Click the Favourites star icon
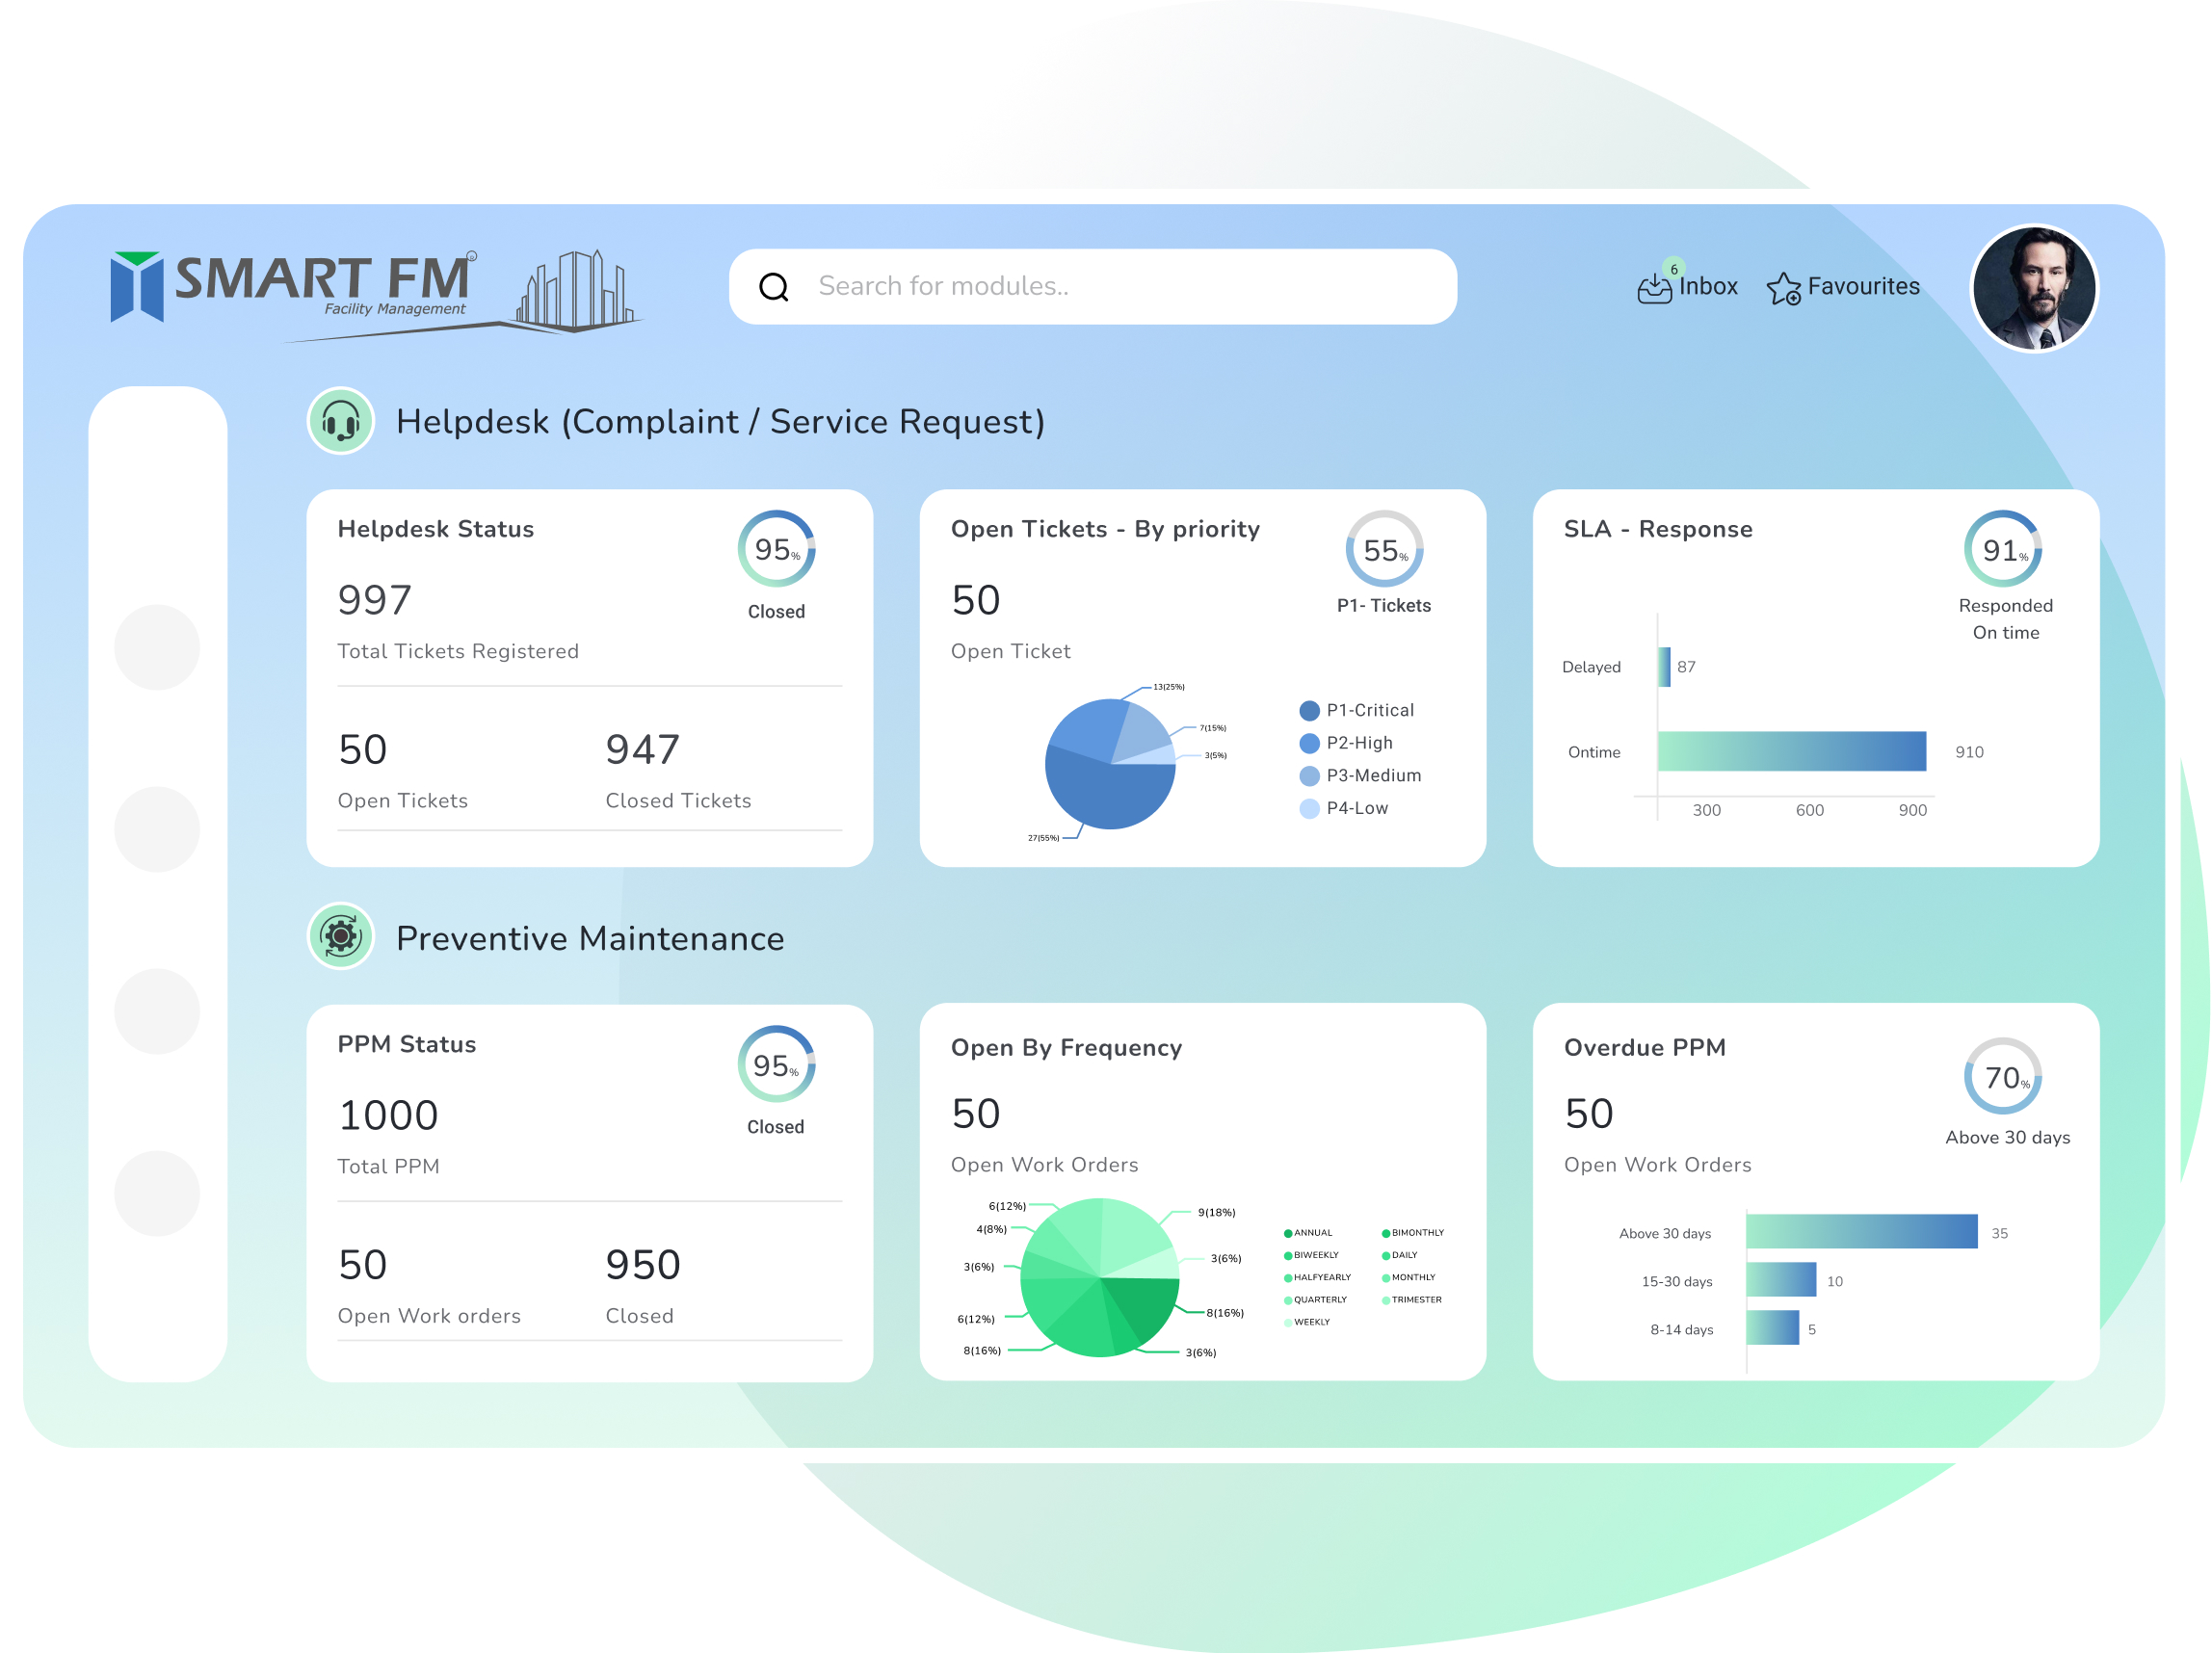Viewport: 2212px width, 1653px height. pyautogui.click(x=1786, y=287)
